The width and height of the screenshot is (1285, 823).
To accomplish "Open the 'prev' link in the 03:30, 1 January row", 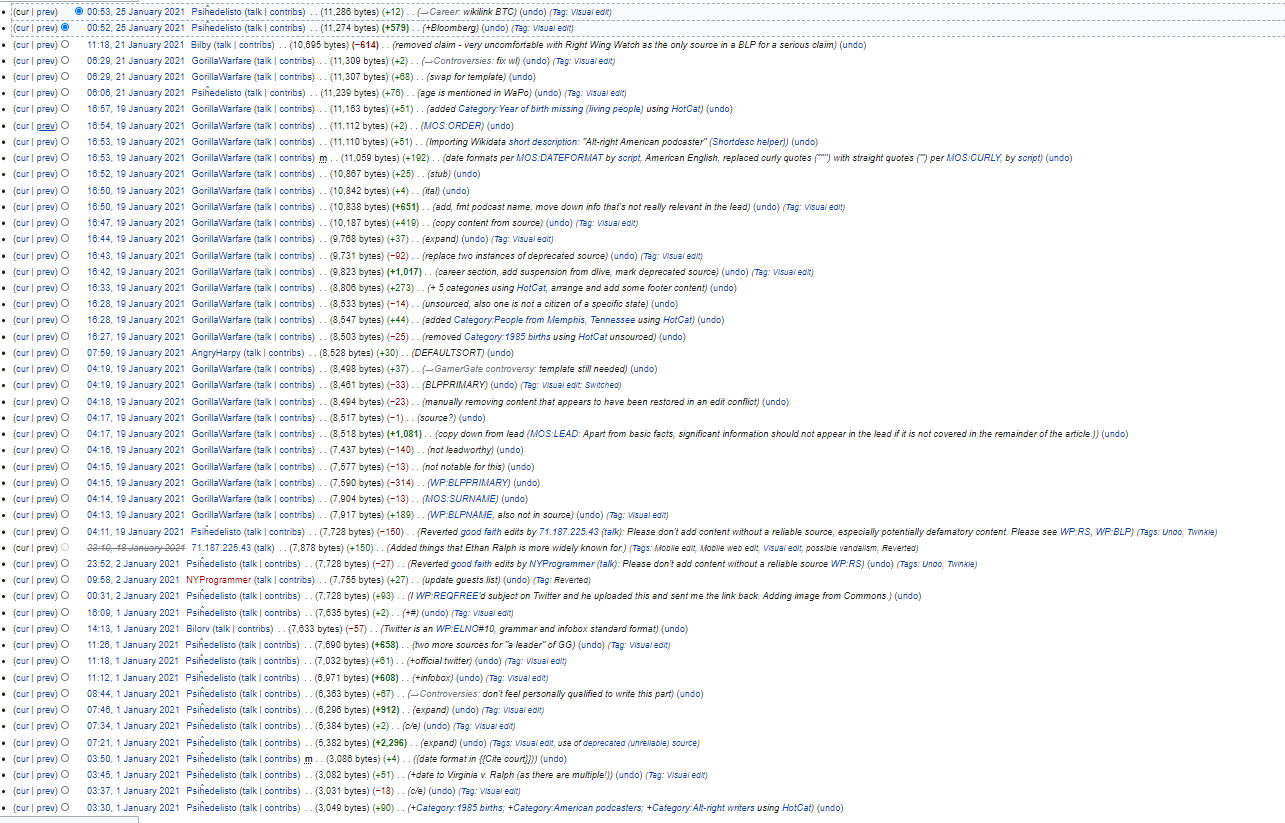I will pyautogui.click(x=46, y=808).
